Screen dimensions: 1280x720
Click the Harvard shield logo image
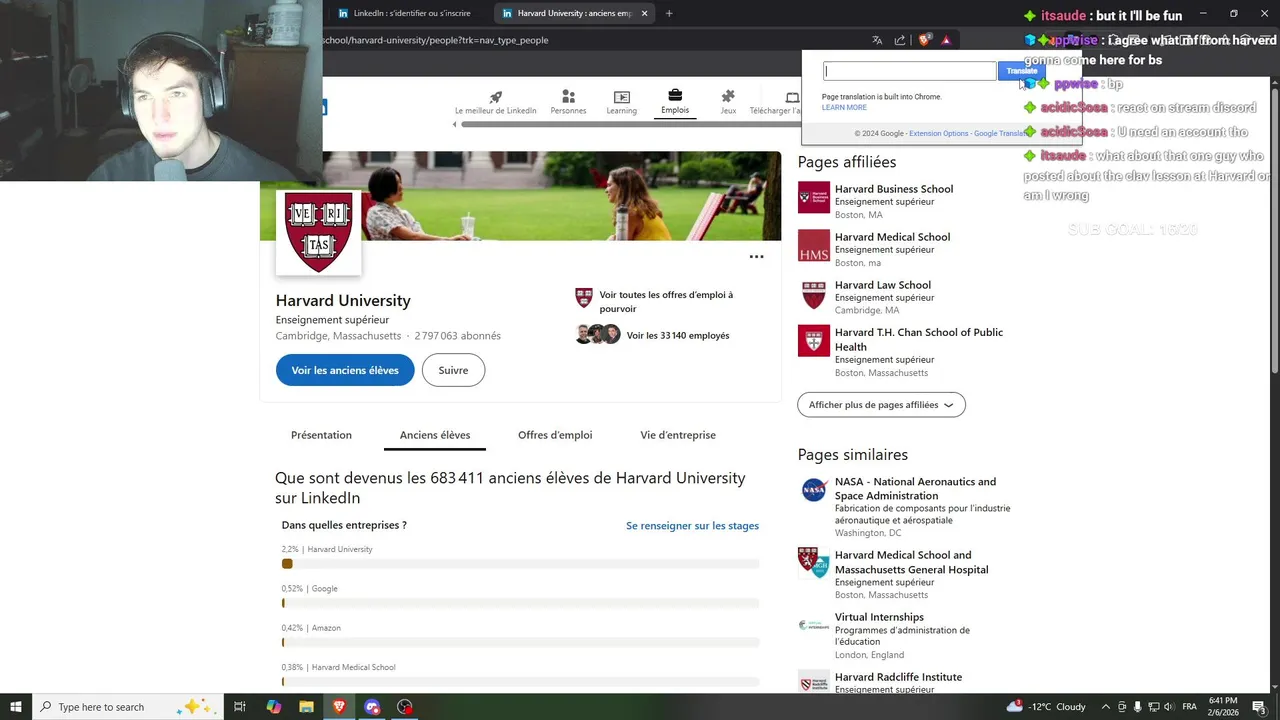point(318,232)
